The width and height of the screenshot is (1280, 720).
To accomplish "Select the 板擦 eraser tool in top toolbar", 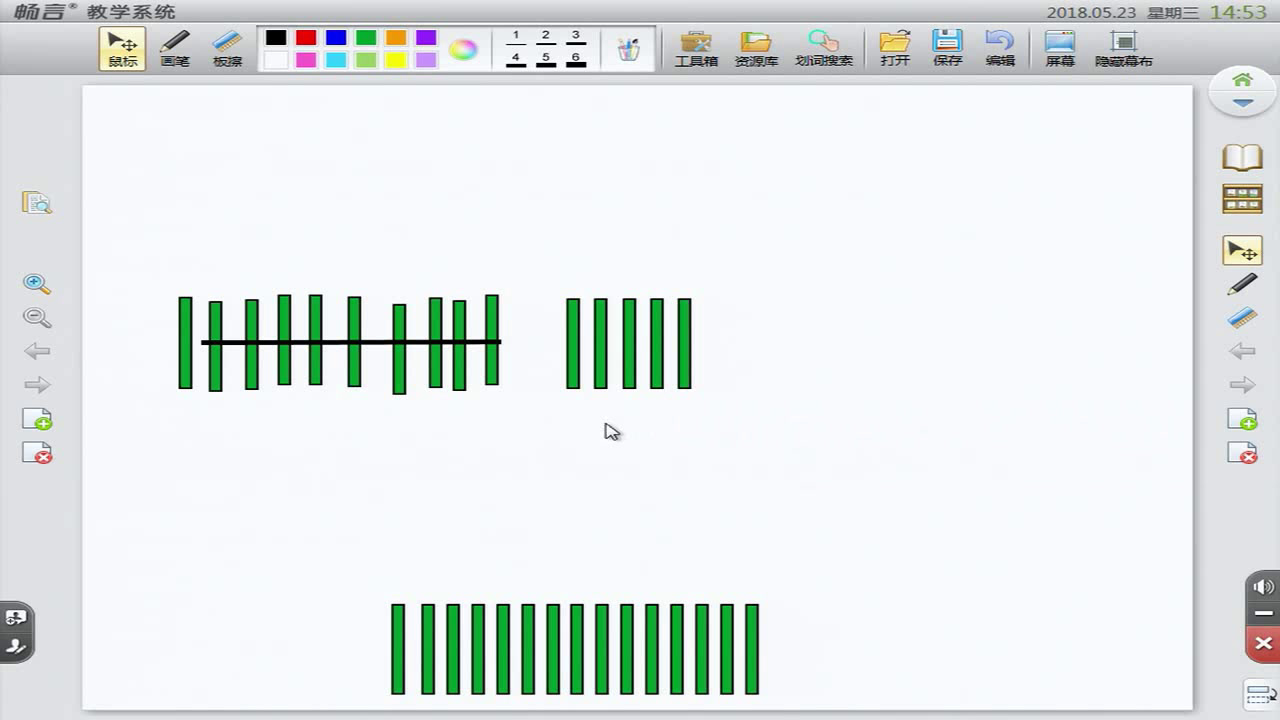I will tap(228, 47).
